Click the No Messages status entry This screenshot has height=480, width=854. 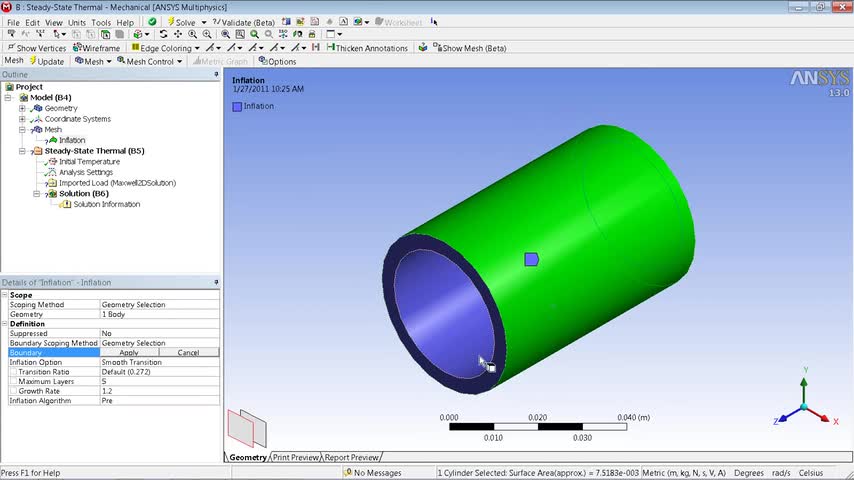(x=373, y=473)
